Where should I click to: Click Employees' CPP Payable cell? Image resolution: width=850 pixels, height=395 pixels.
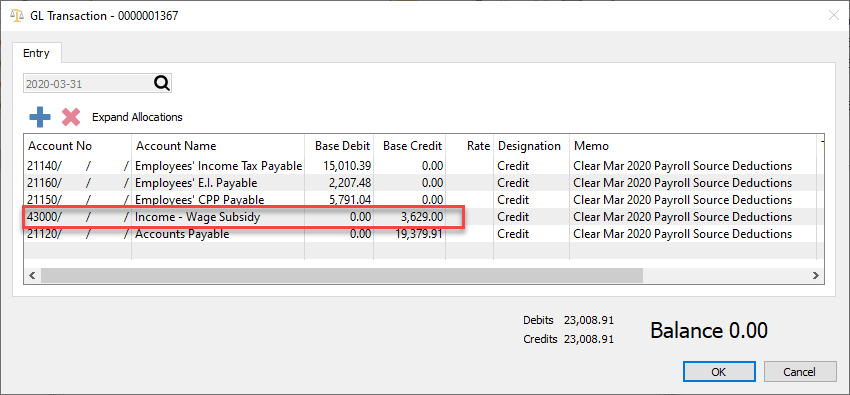point(218,200)
